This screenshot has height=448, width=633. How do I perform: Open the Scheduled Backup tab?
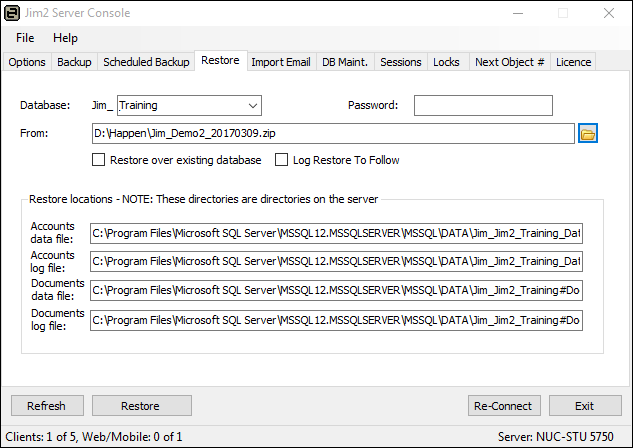[146, 62]
